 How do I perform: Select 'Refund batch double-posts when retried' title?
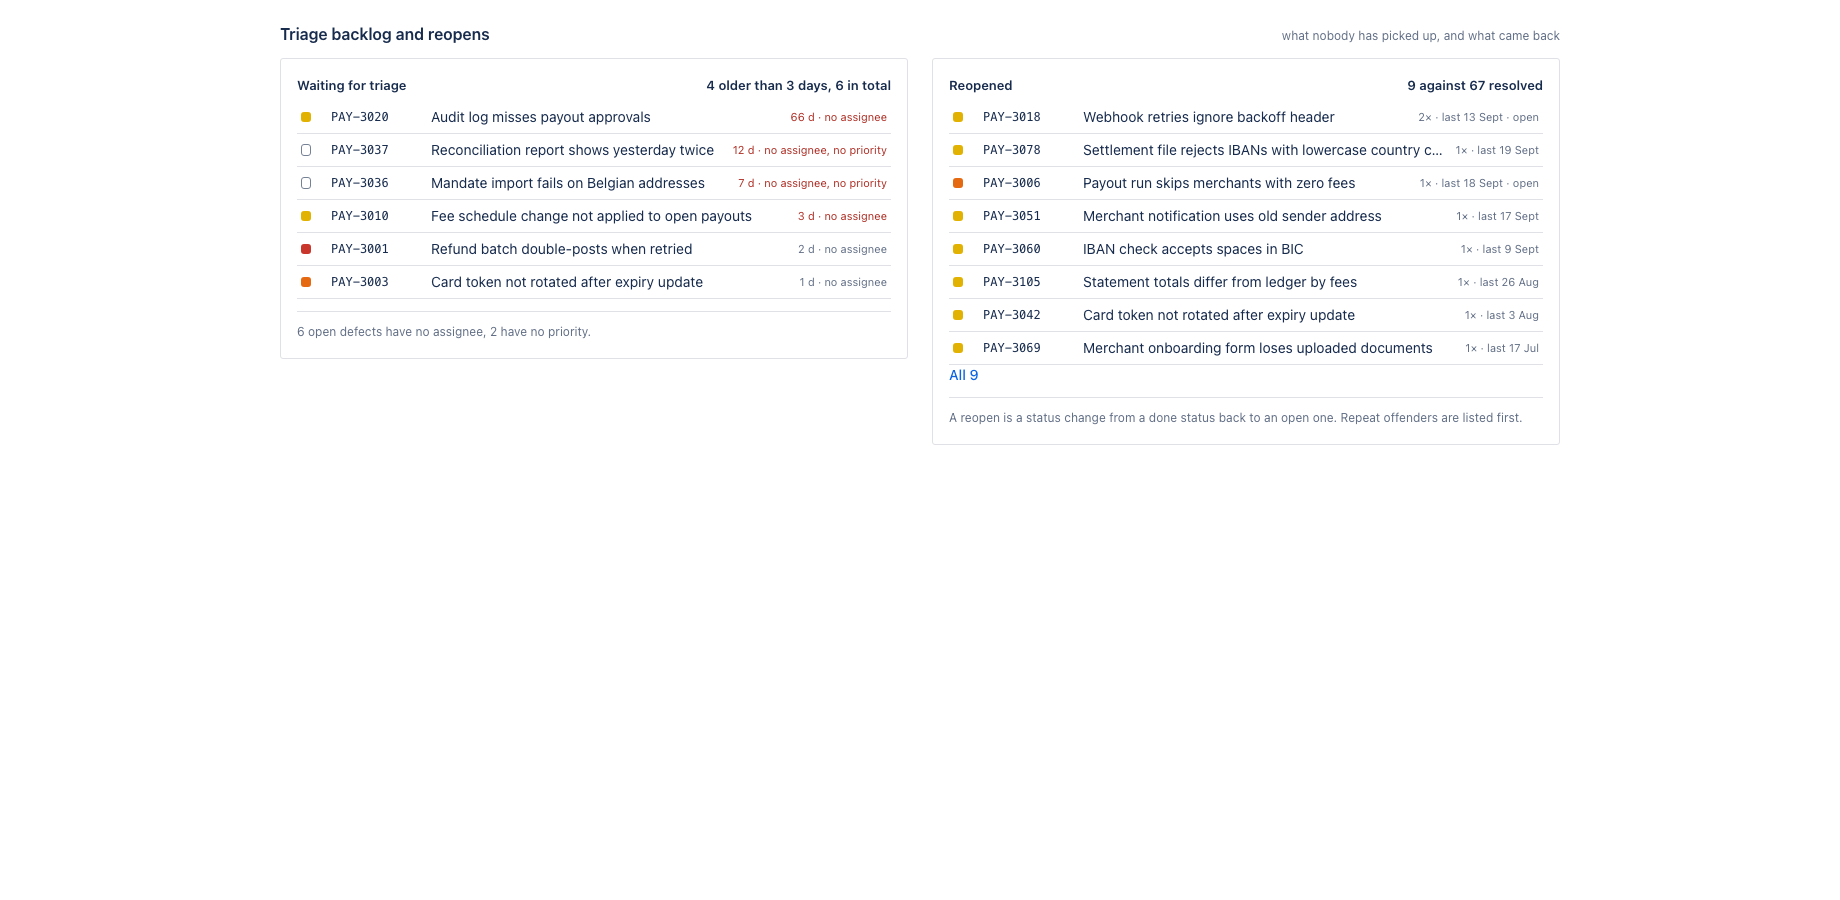pos(562,249)
